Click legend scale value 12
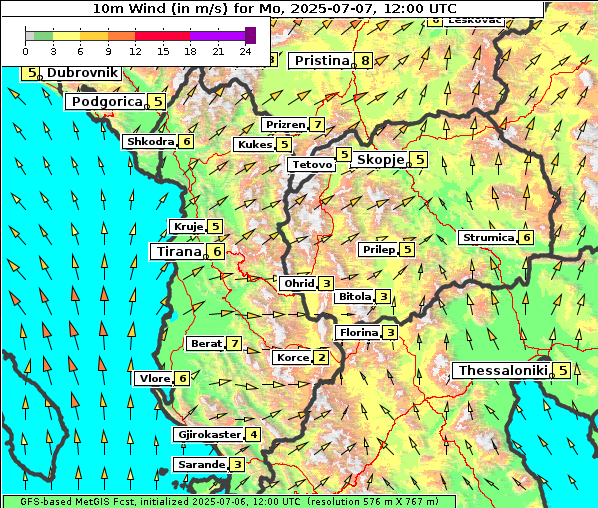This screenshot has height=508, width=598. (135, 51)
